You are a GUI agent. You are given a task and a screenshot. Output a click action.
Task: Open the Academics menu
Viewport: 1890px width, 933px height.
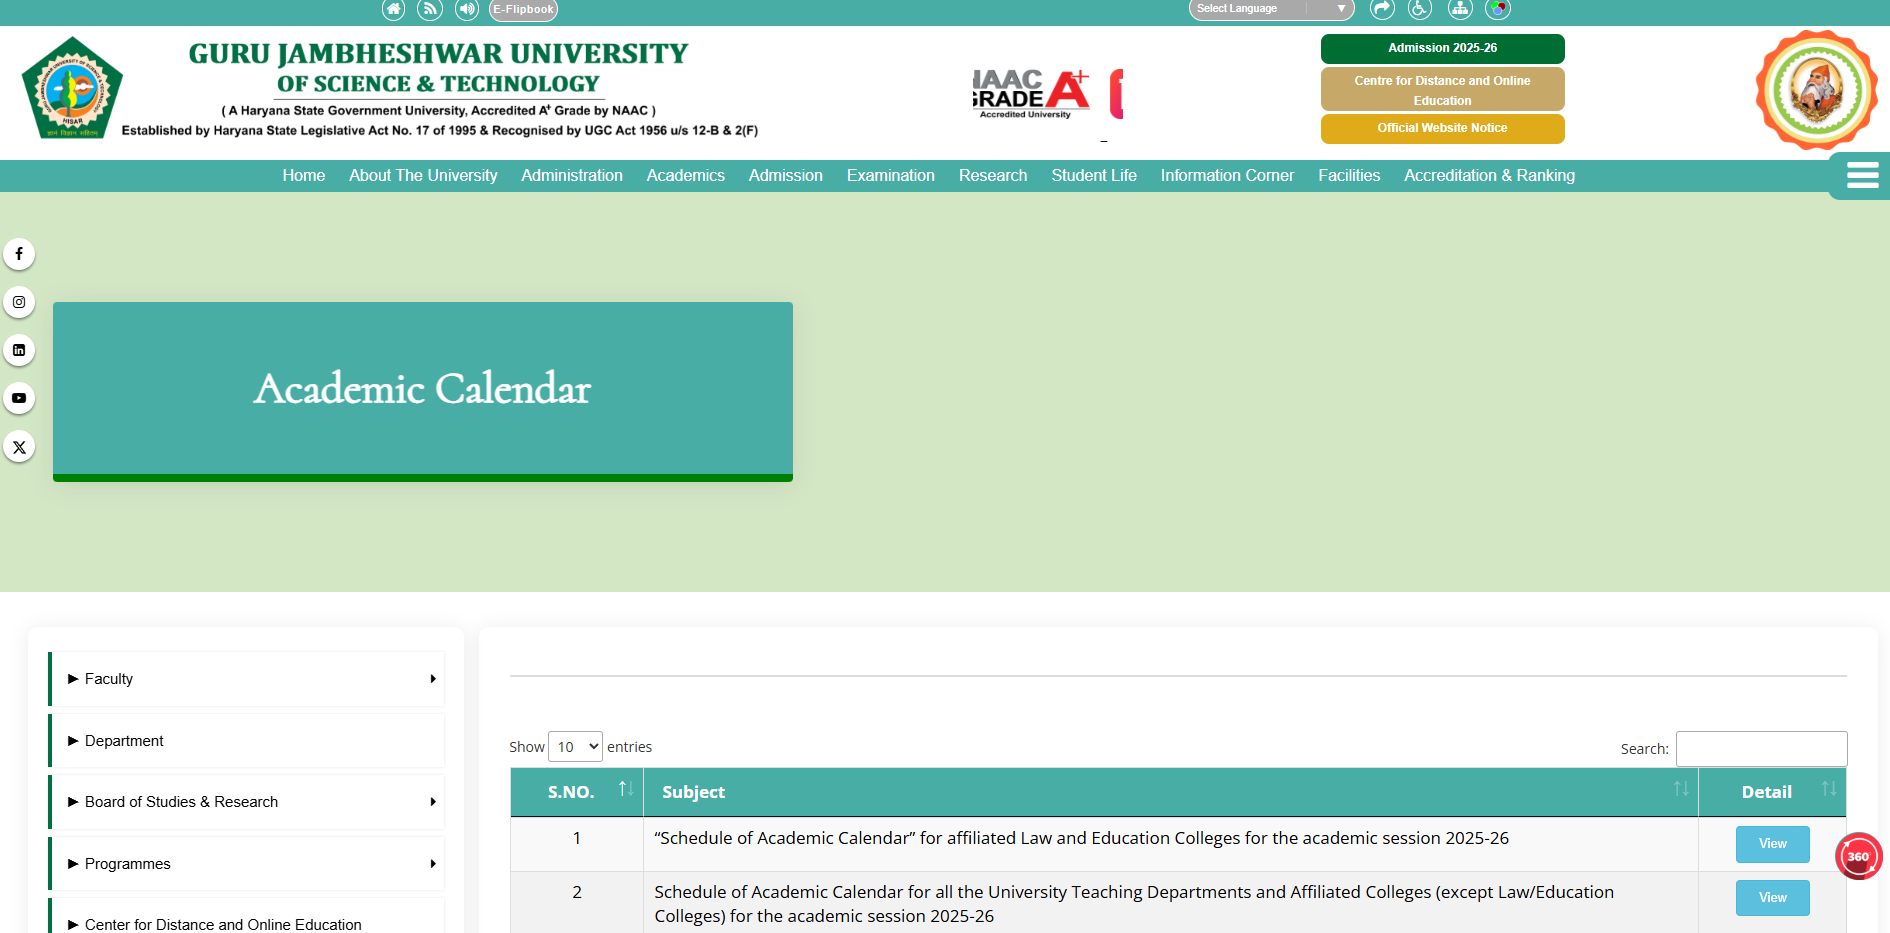685,176
